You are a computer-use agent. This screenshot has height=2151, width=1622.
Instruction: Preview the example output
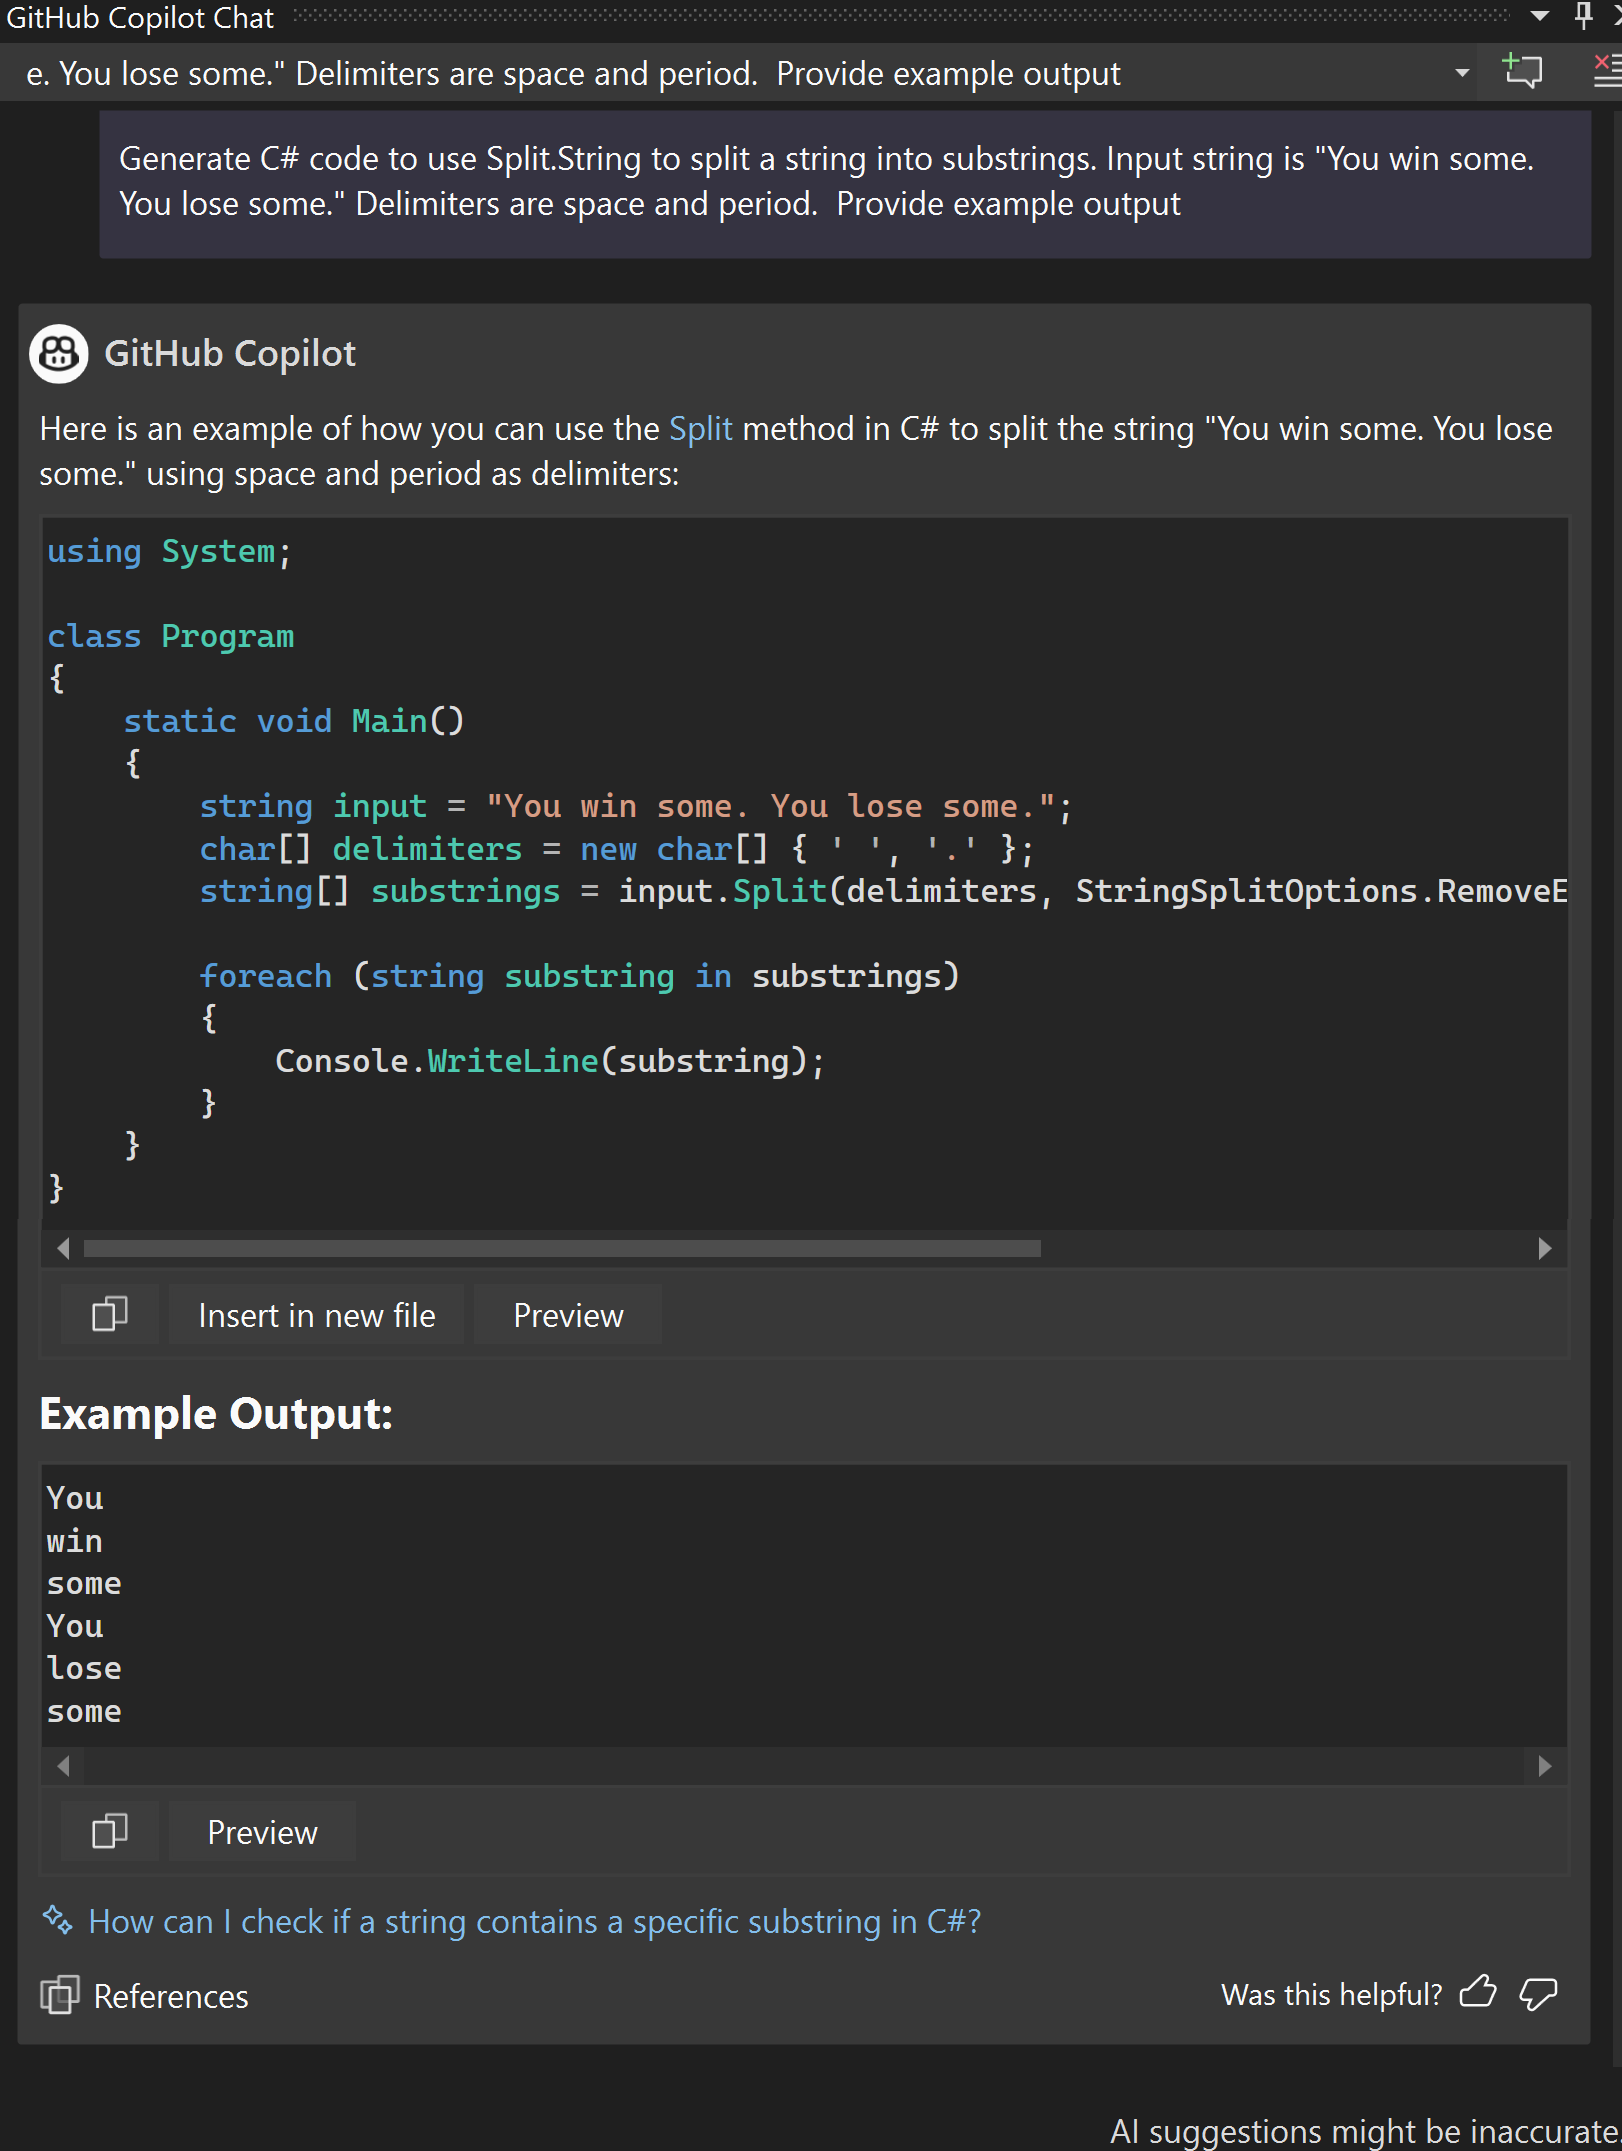(x=262, y=1832)
